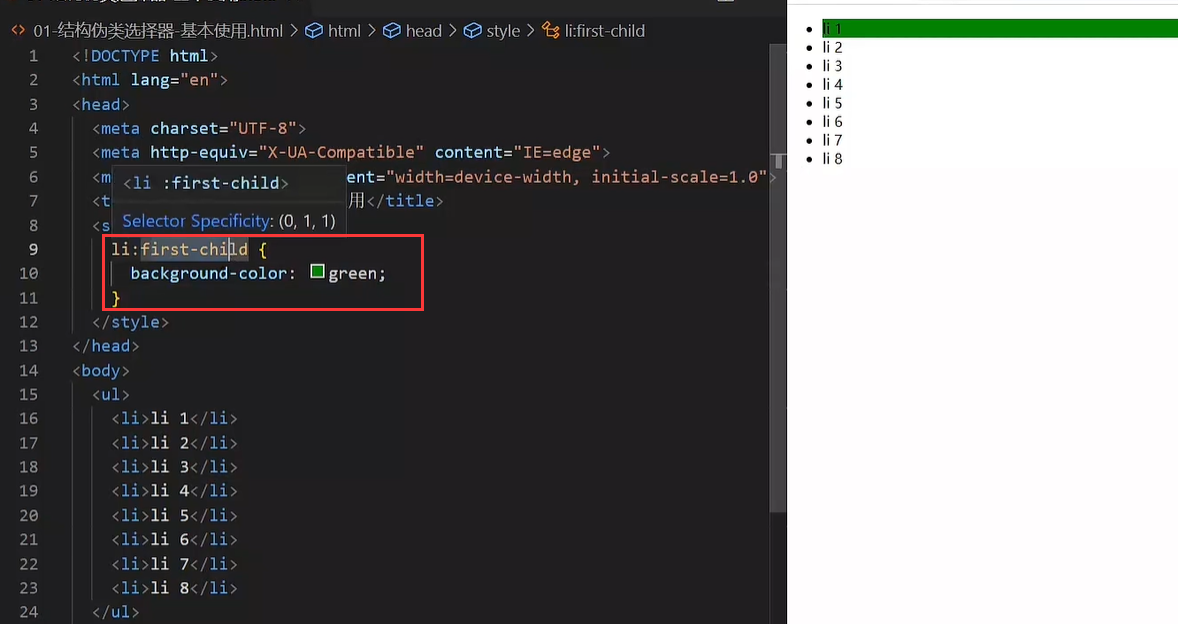Expand the style breadcrumb segment
The height and width of the screenshot is (624, 1178).
pyautogui.click(x=503, y=31)
